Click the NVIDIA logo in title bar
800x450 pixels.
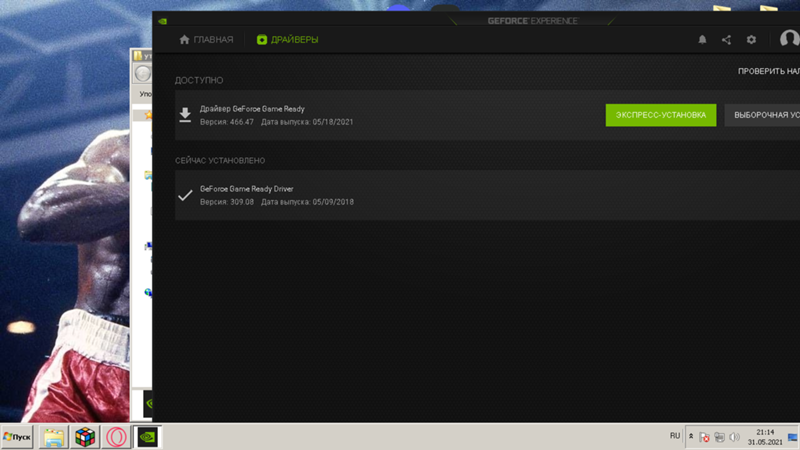(x=163, y=21)
